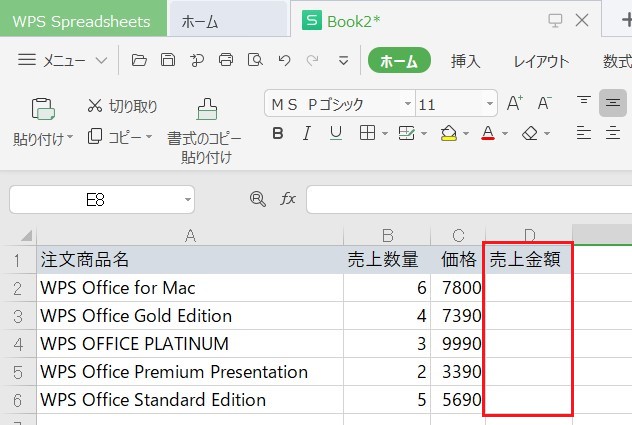This screenshot has width=632, height=425.
Task: Center text horizontally
Action: (x=613, y=133)
